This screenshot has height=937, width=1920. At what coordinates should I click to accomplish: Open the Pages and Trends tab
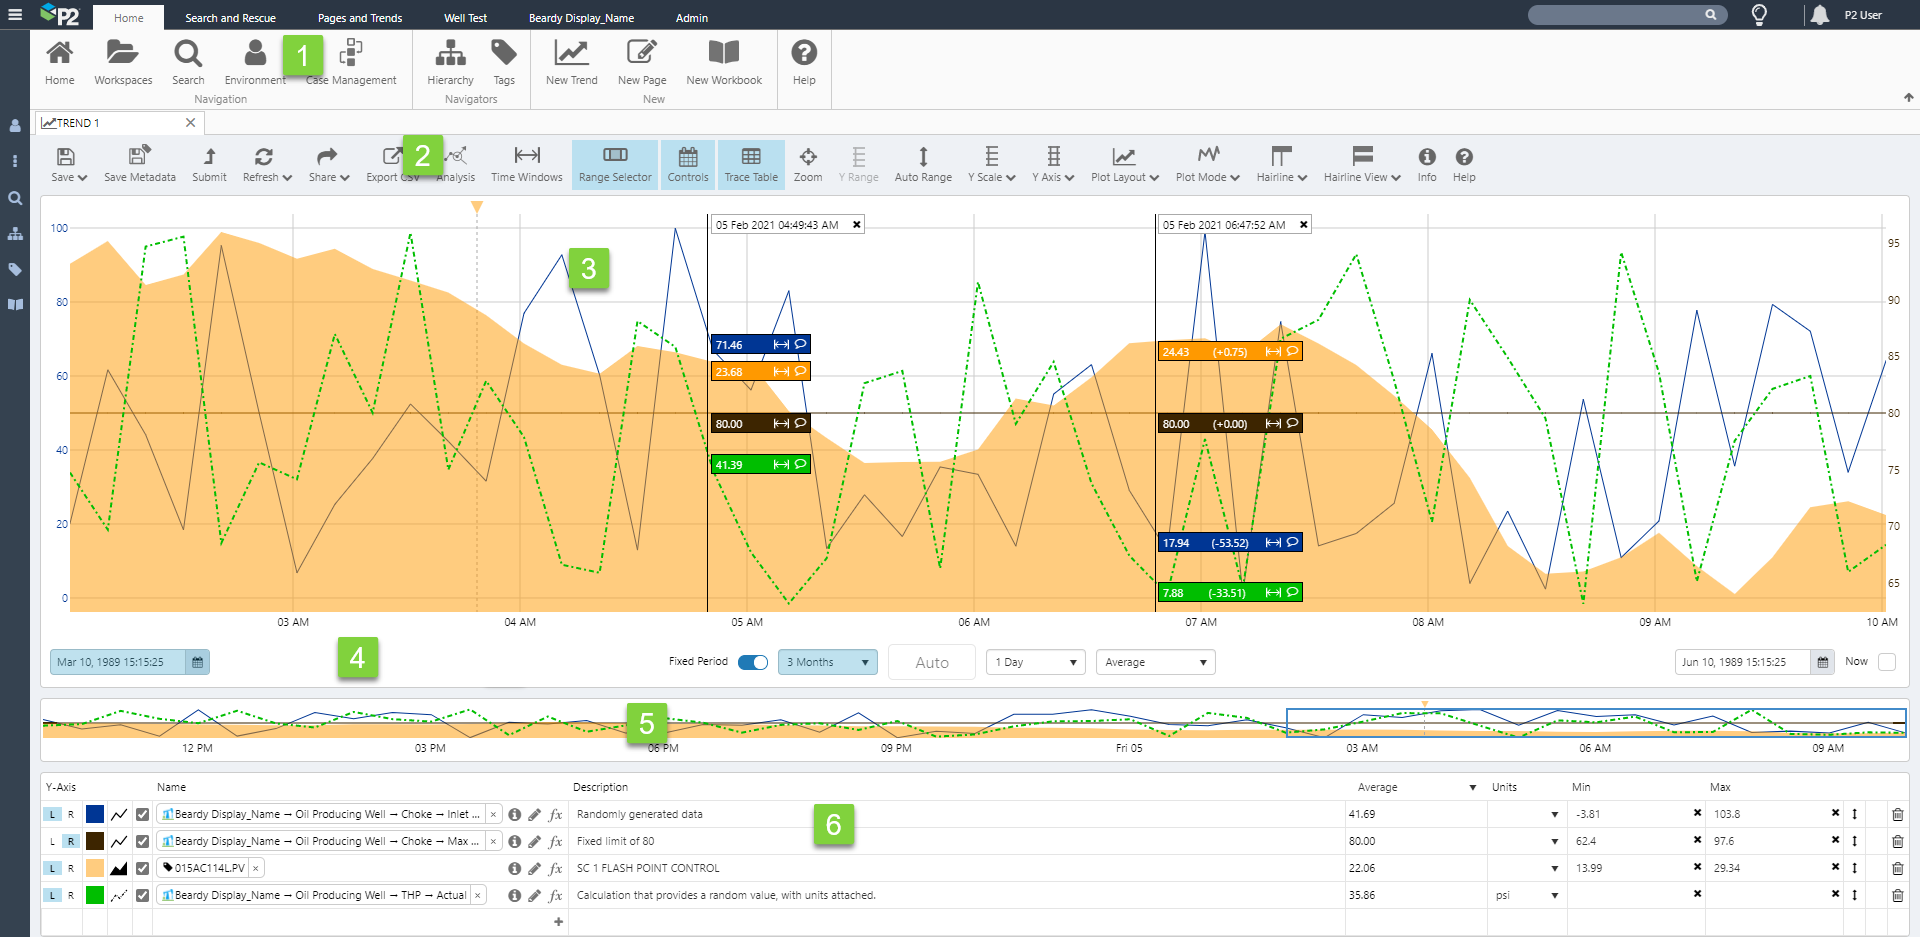(359, 18)
